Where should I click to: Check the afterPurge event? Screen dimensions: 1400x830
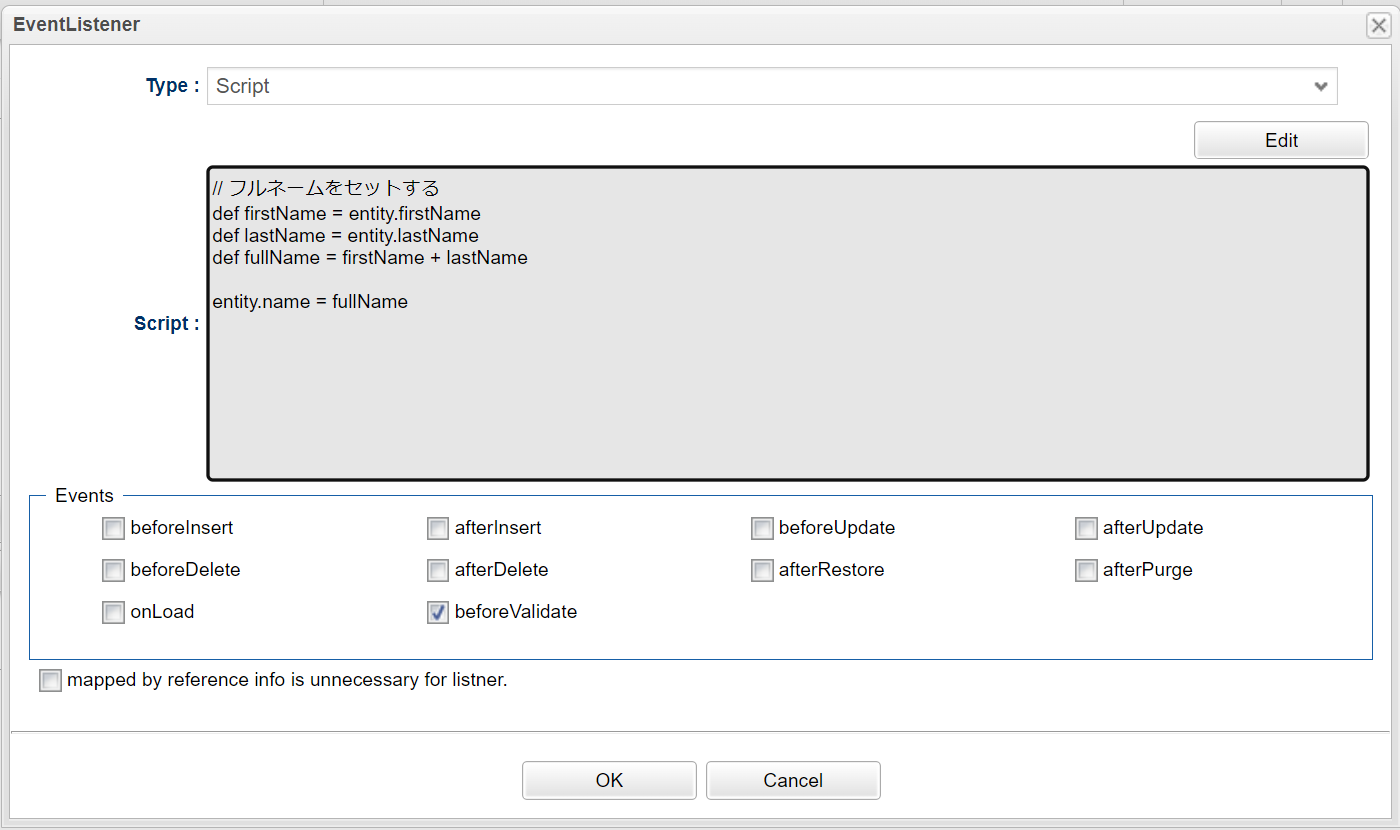[x=1086, y=570]
